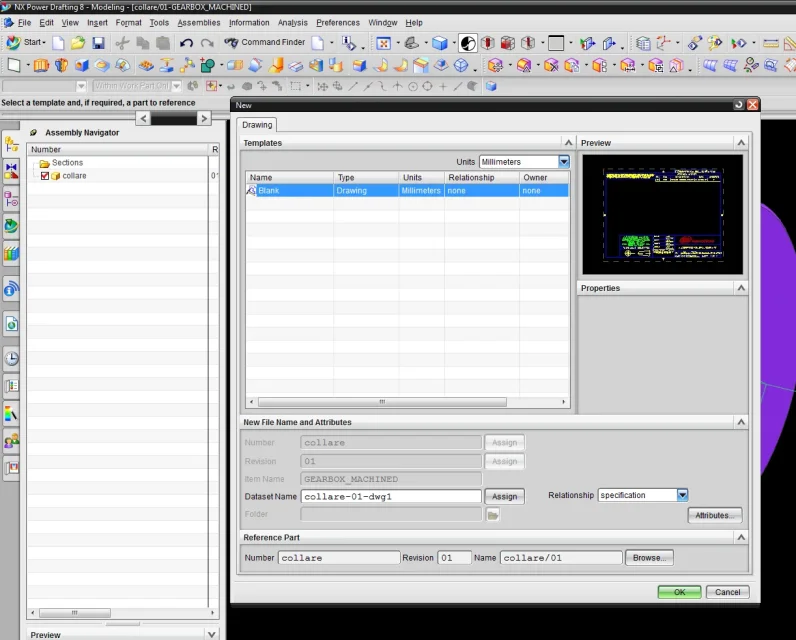796x640 pixels.
Task: Collapse the Properties section
Action: pos(741,288)
